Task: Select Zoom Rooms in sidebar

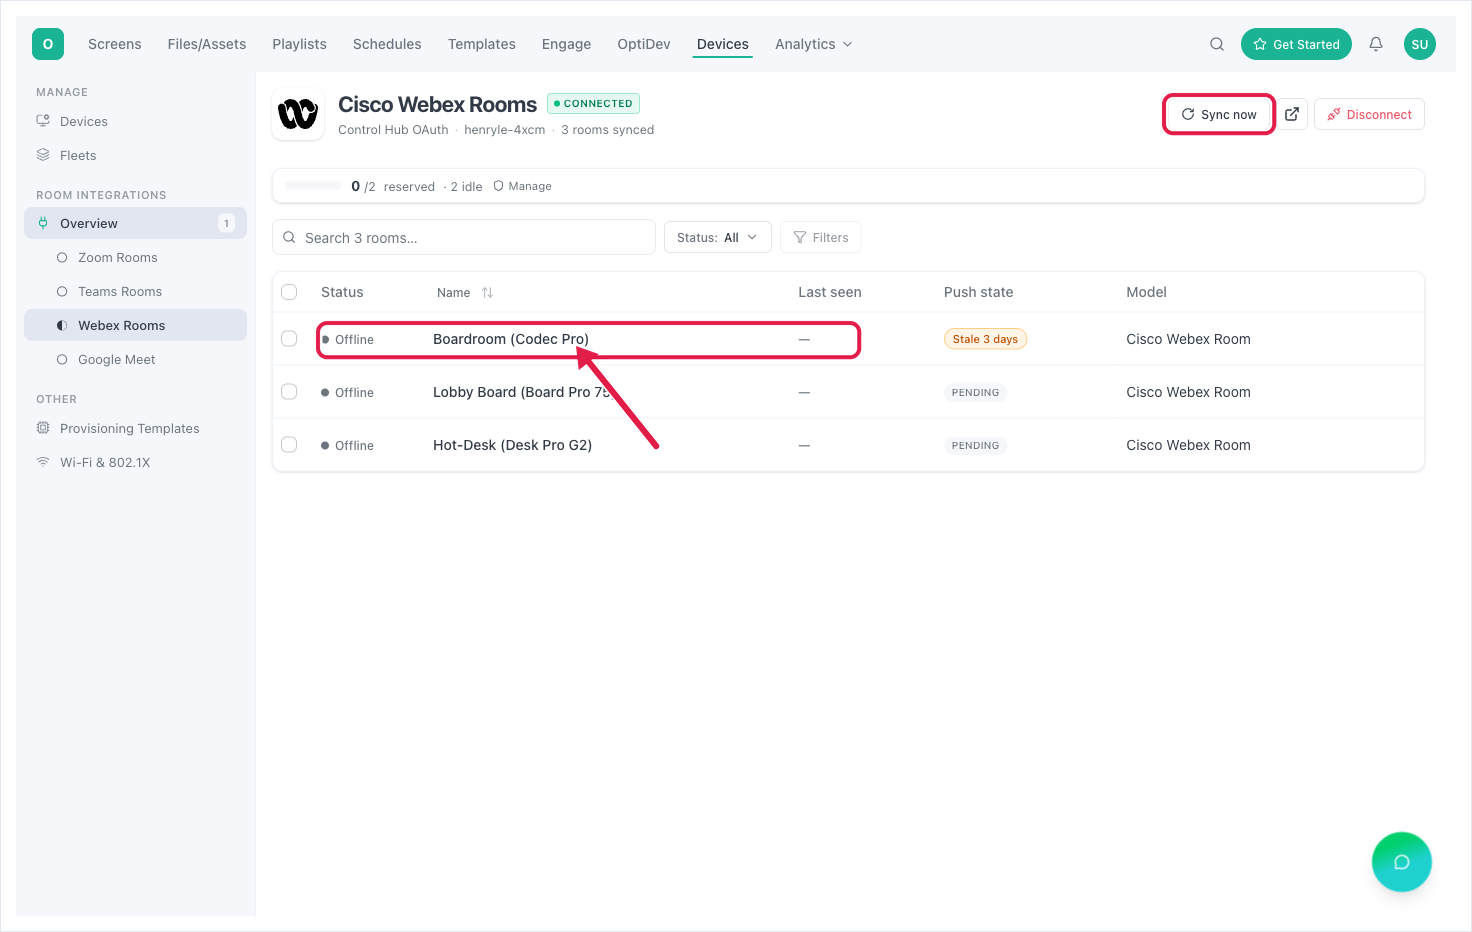Action: pyautogui.click(x=135, y=257)
